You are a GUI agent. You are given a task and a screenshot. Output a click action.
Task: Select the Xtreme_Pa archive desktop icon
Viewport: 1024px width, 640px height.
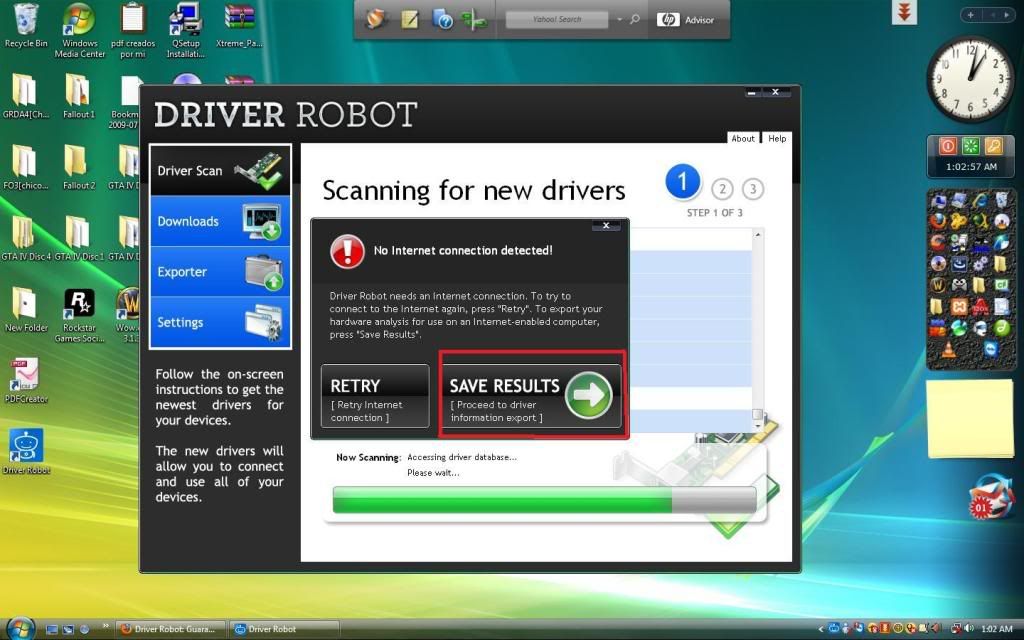(x=239, y=26)
